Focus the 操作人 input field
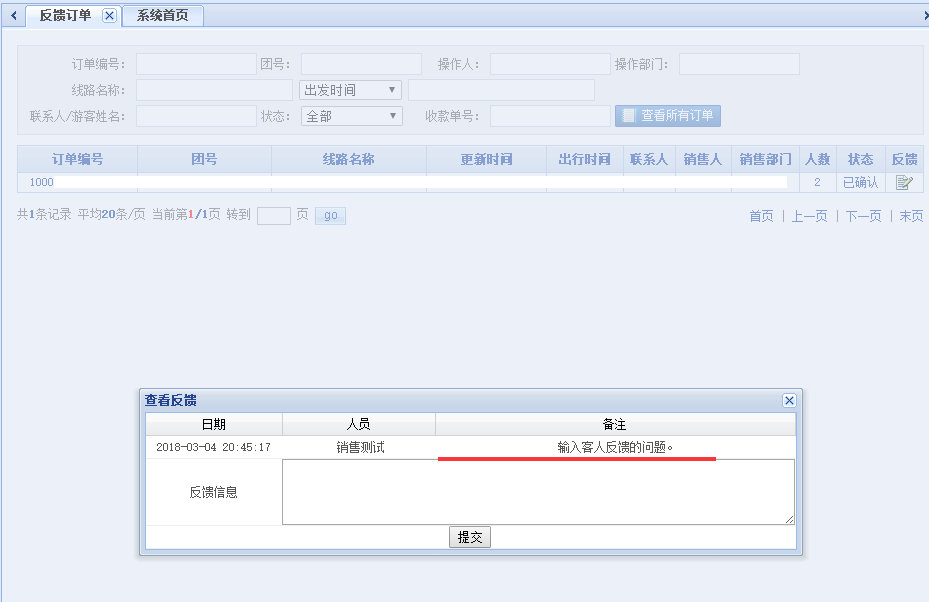Screen dimensions: 929x602 [550, 64]
